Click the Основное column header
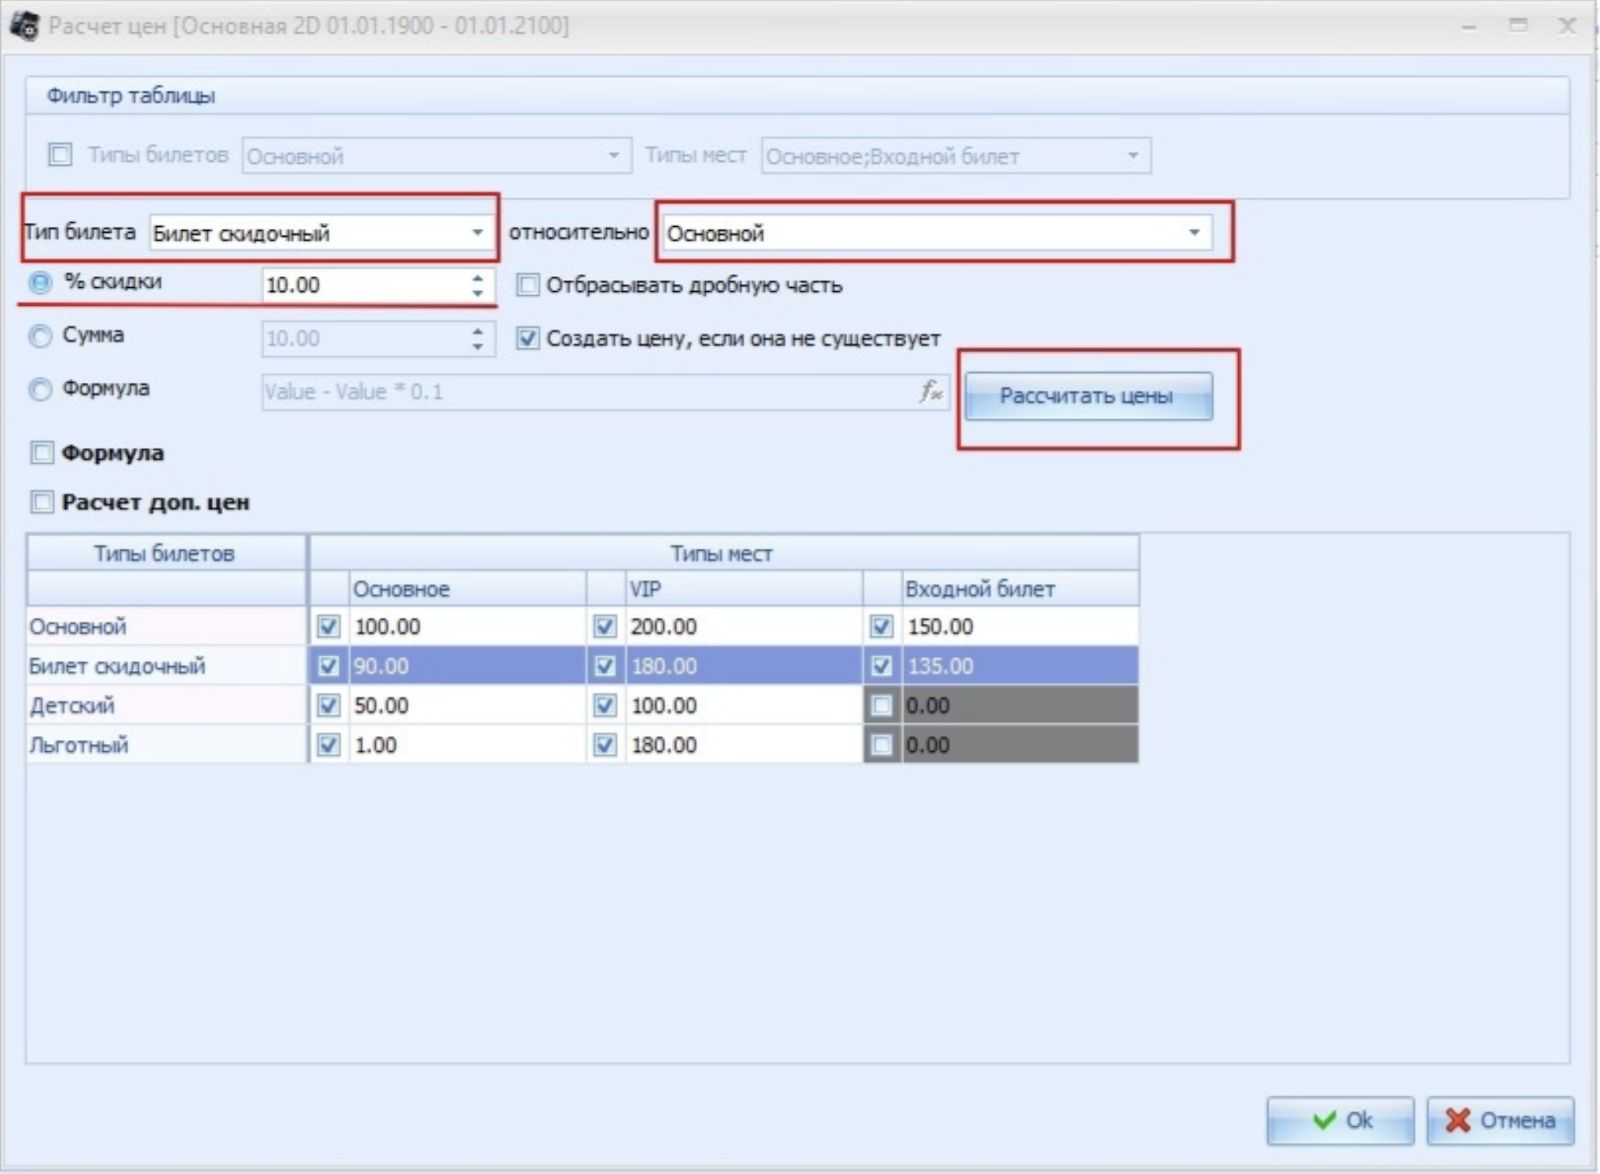 pyautogui.click(x=467, y=588)
